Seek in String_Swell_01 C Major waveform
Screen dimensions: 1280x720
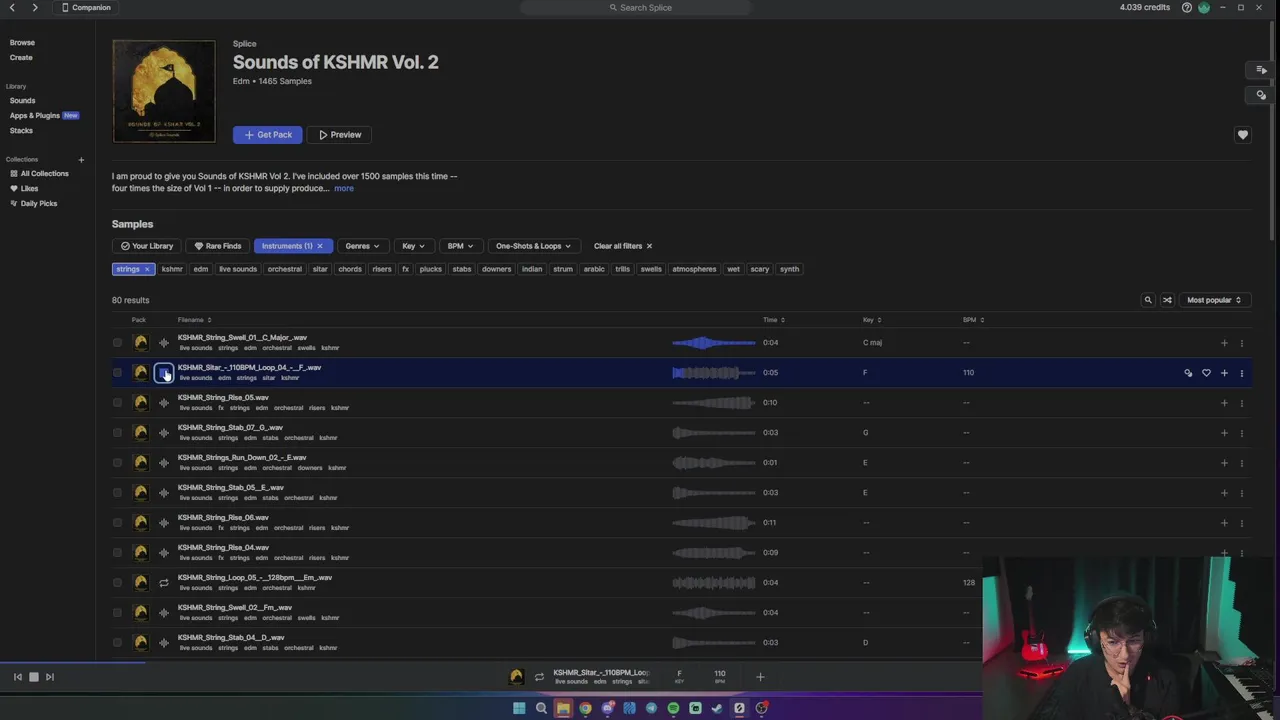714,343
